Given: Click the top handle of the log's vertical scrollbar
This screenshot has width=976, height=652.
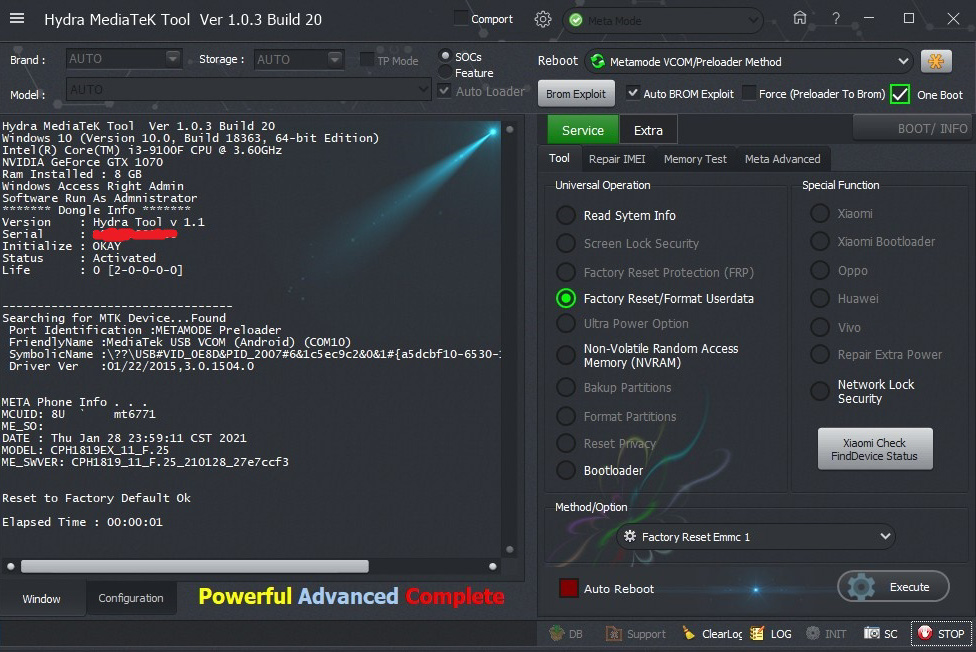Looking at the screenshot, I should click(x=510, y=129).
